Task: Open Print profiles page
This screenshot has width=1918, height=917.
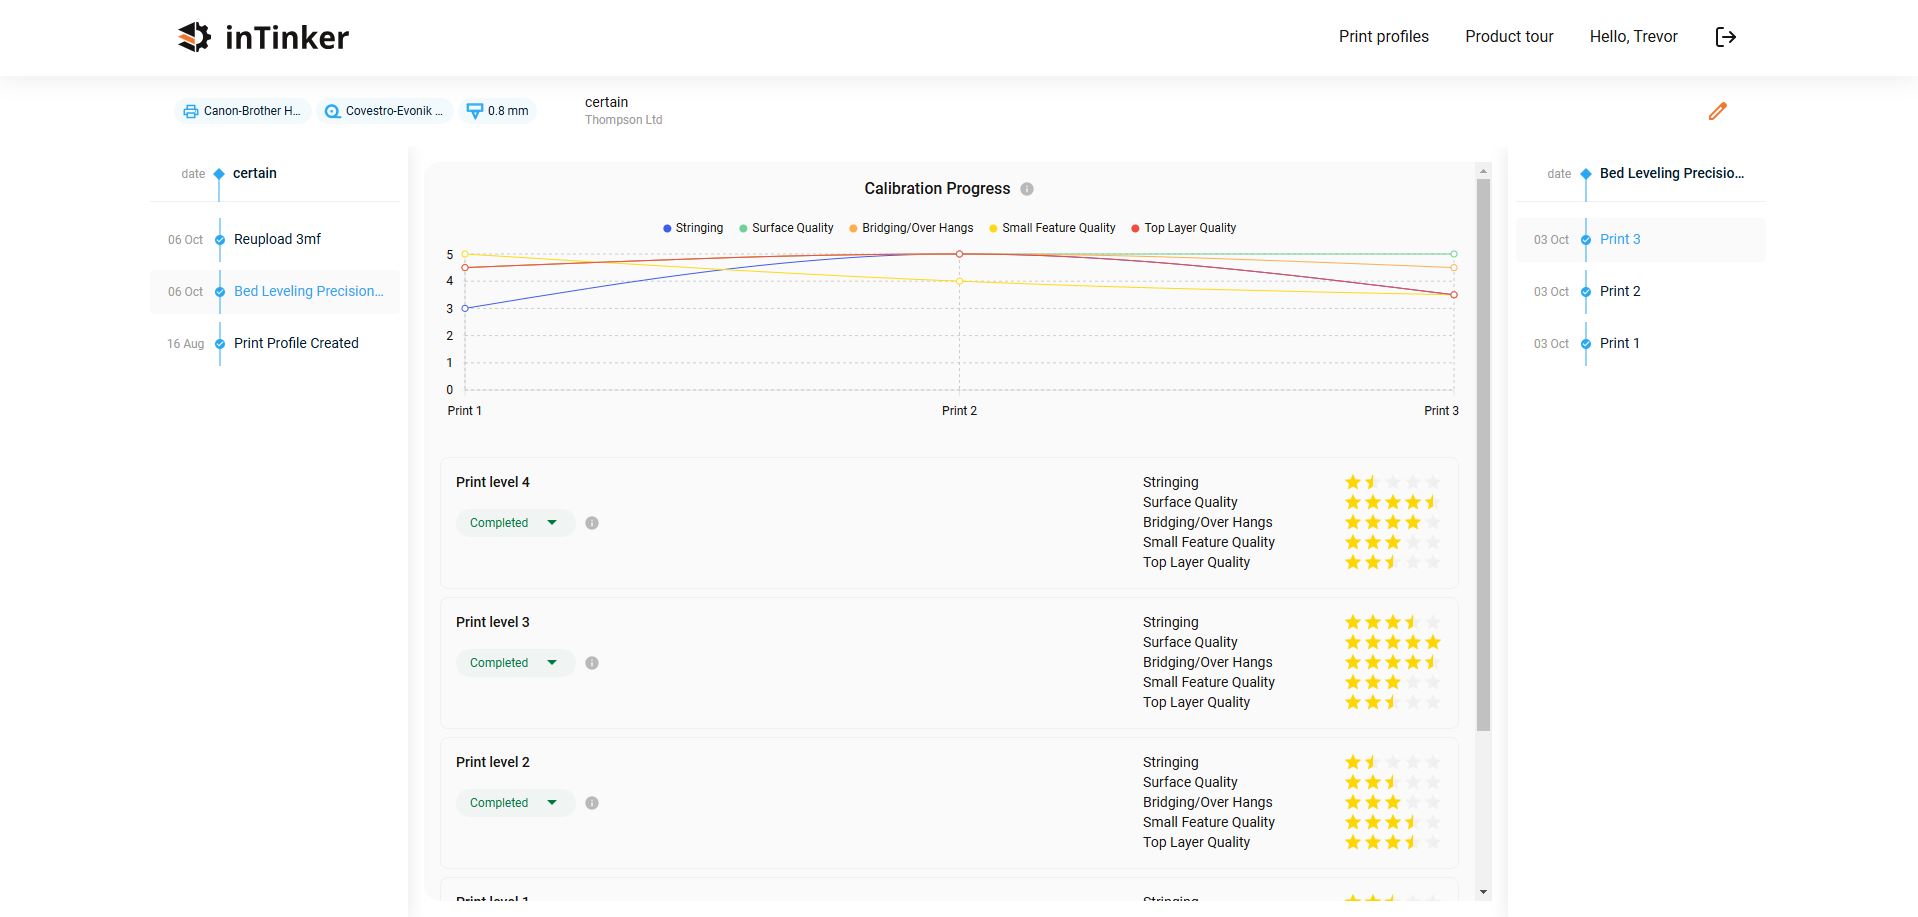Action: click(x=1384, y=37)
